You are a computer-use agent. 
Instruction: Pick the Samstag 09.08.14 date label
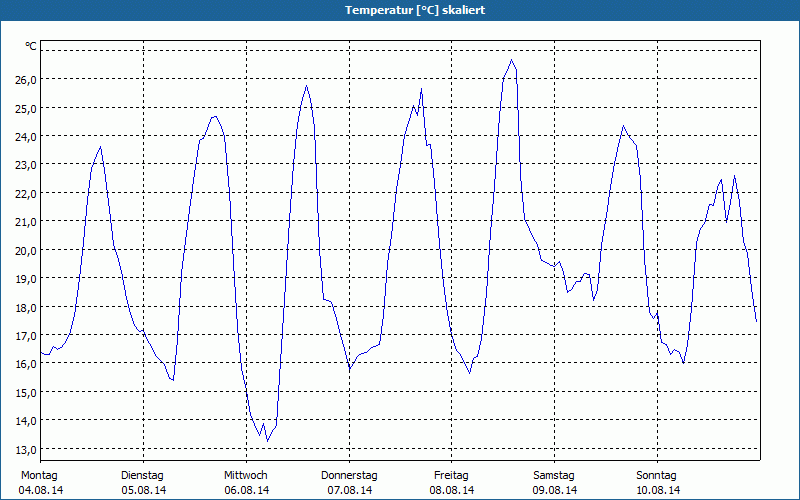point(554,483)
